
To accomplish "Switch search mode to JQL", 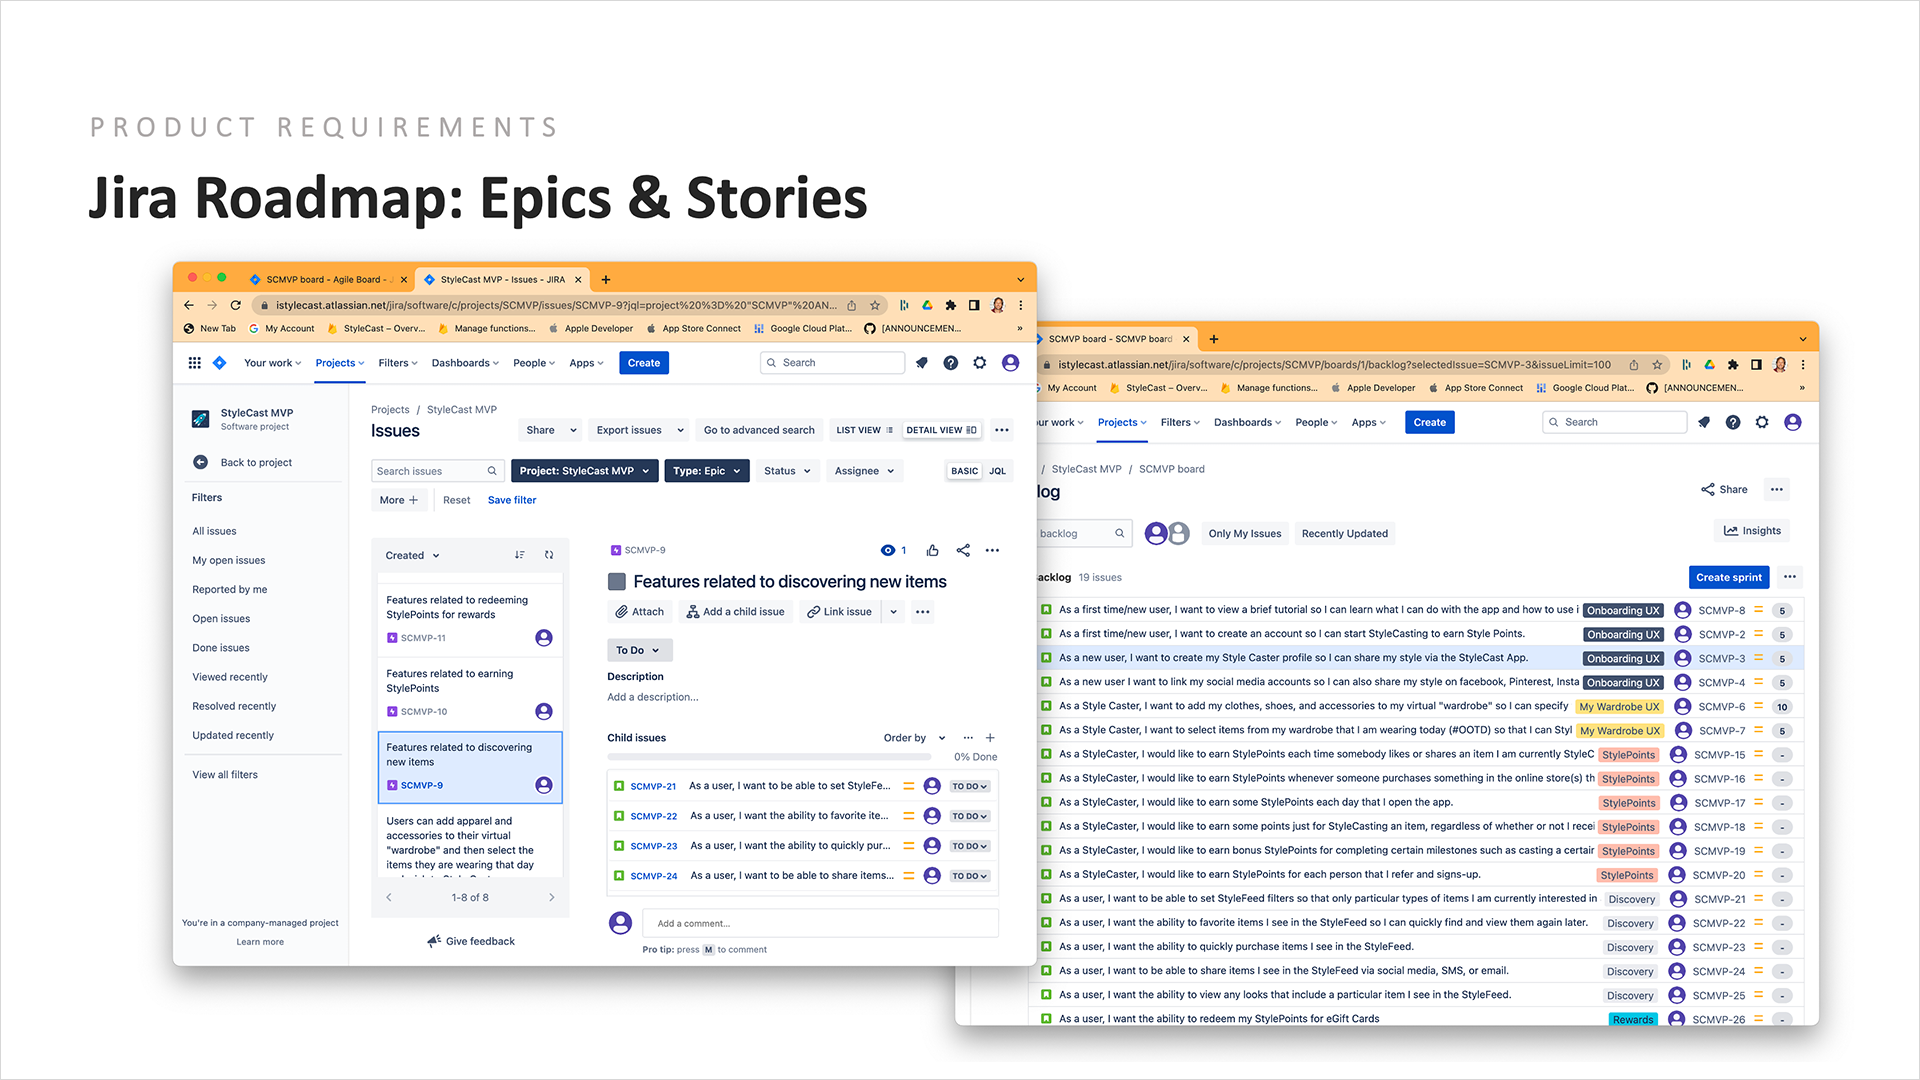I will click(x=998, y=471).
